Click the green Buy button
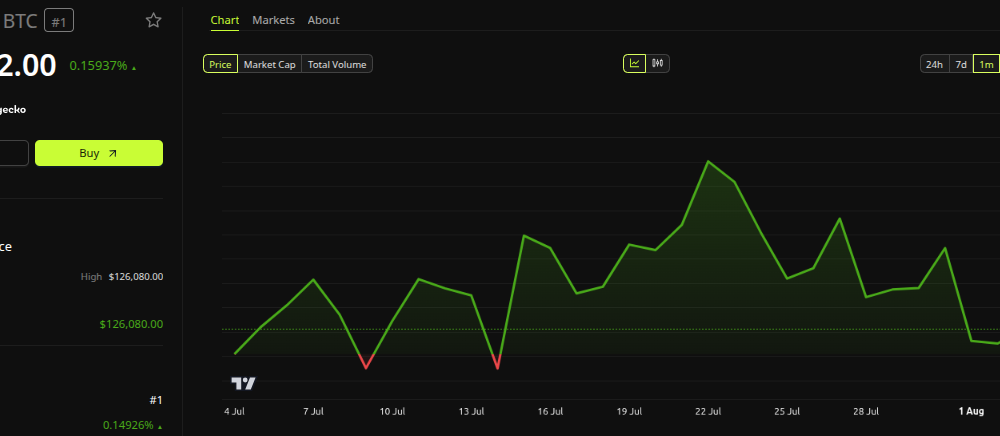 click(99, 153)
